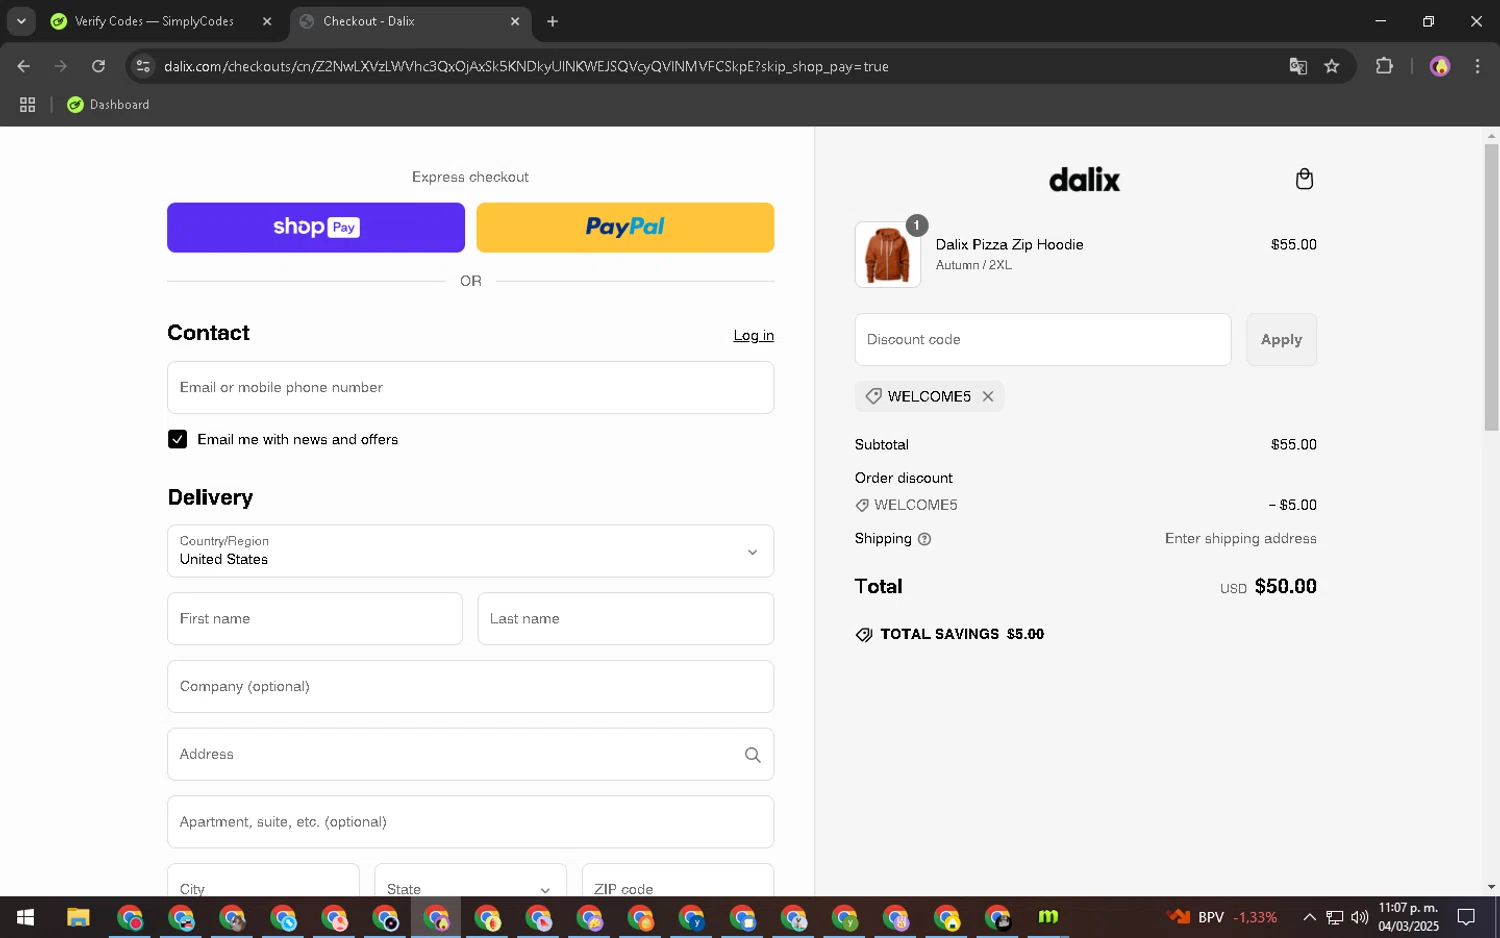The height and width of the screenshot is (938, 1500).
Task: Click the total $50.00 amount
Action: pos(1285,587)
